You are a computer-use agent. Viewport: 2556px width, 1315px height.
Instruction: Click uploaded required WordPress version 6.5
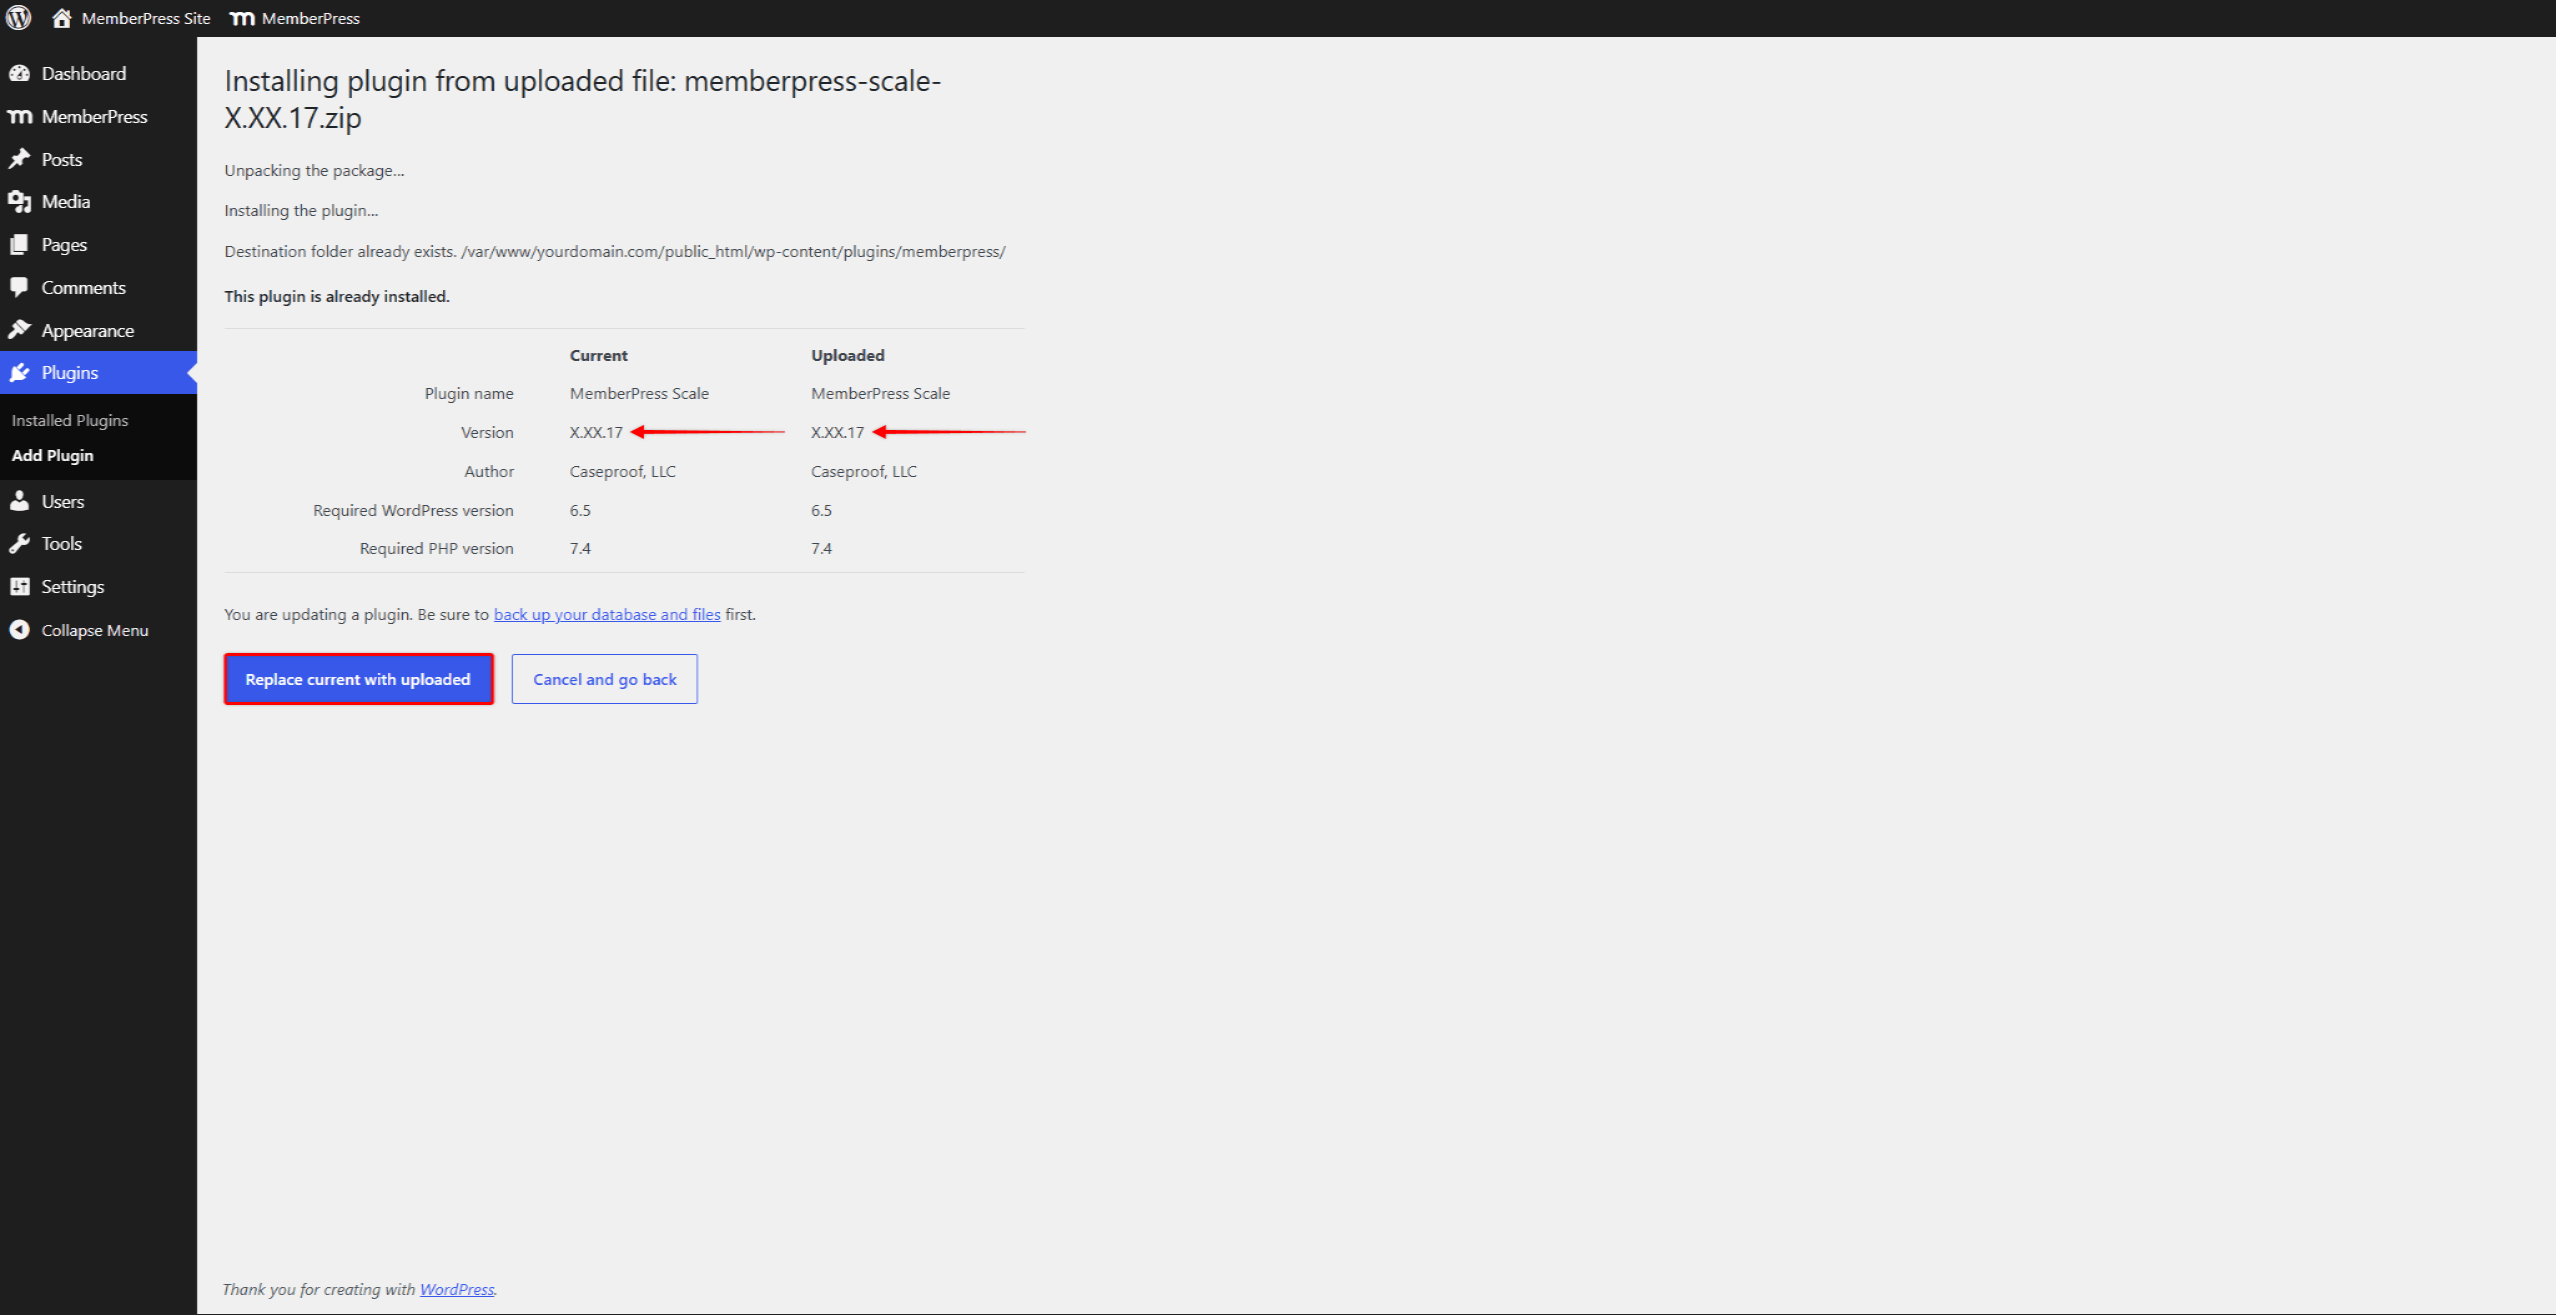[821, 510]
